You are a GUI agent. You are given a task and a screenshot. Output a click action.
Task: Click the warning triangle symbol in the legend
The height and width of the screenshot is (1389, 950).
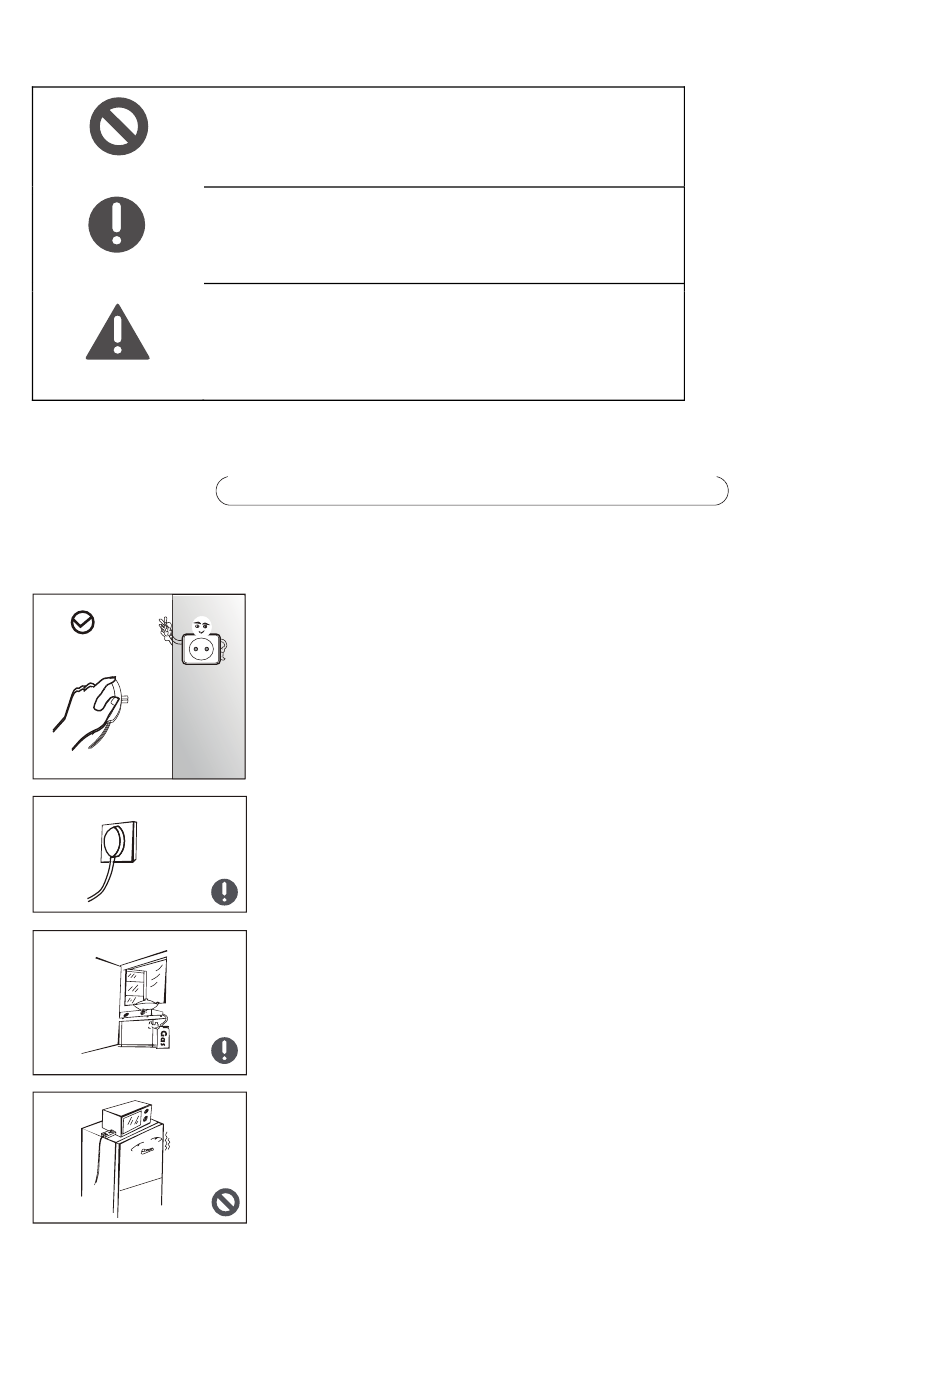pos(117,332)
